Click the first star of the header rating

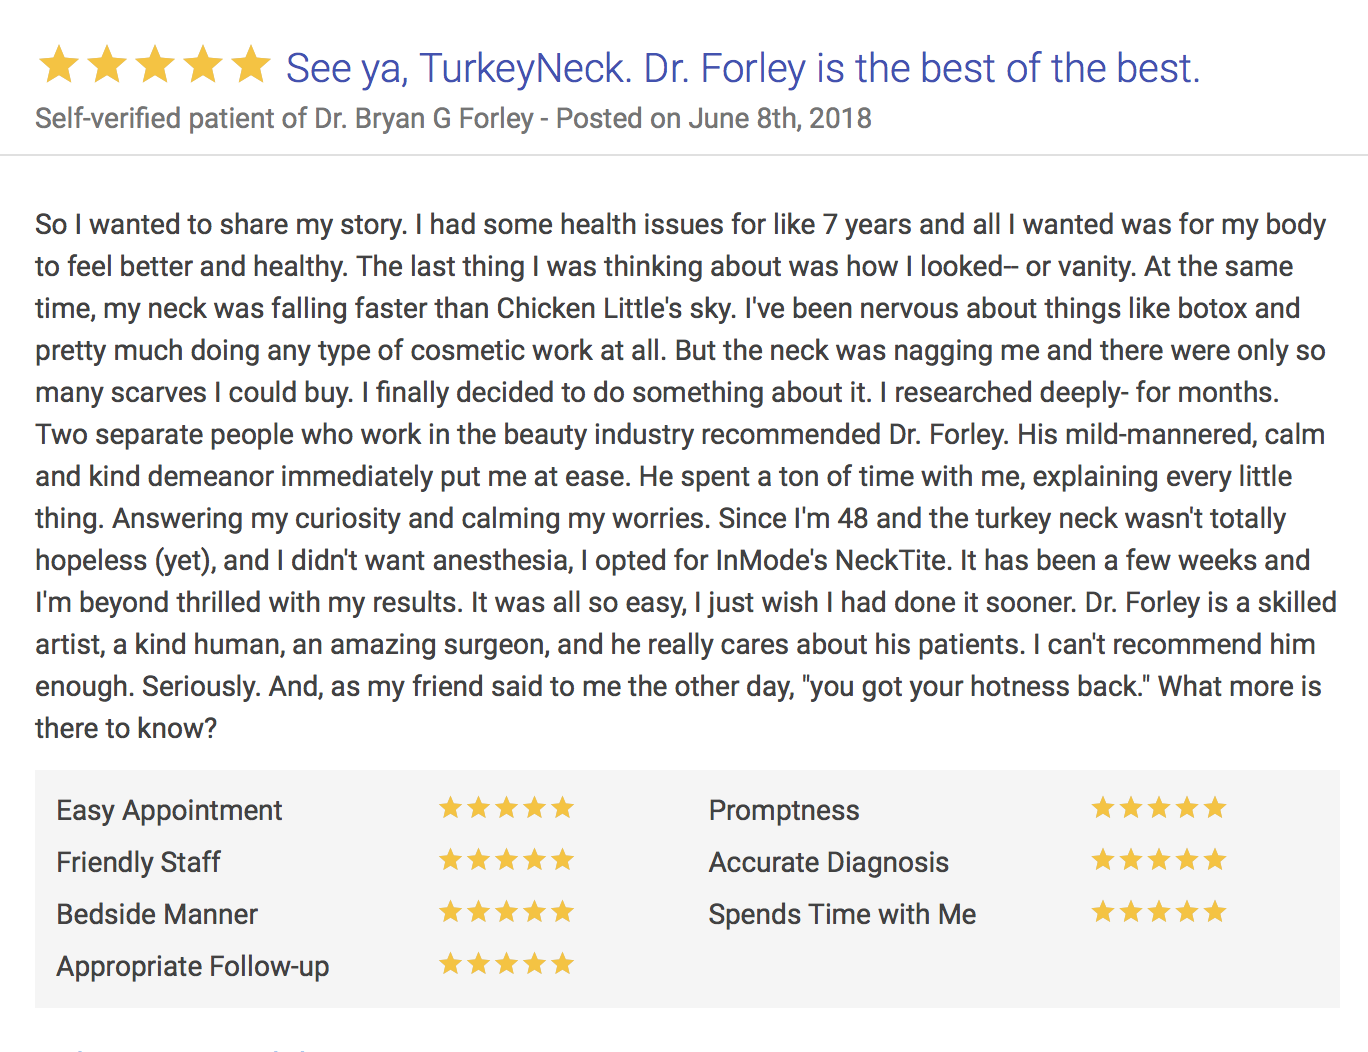click(59, 65)
